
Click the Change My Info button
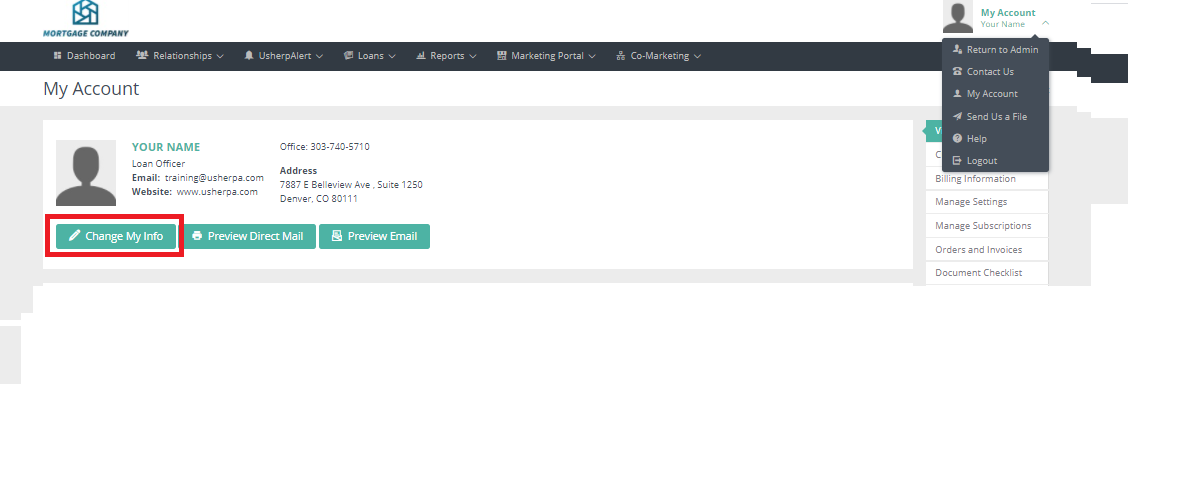click(115, 236)
